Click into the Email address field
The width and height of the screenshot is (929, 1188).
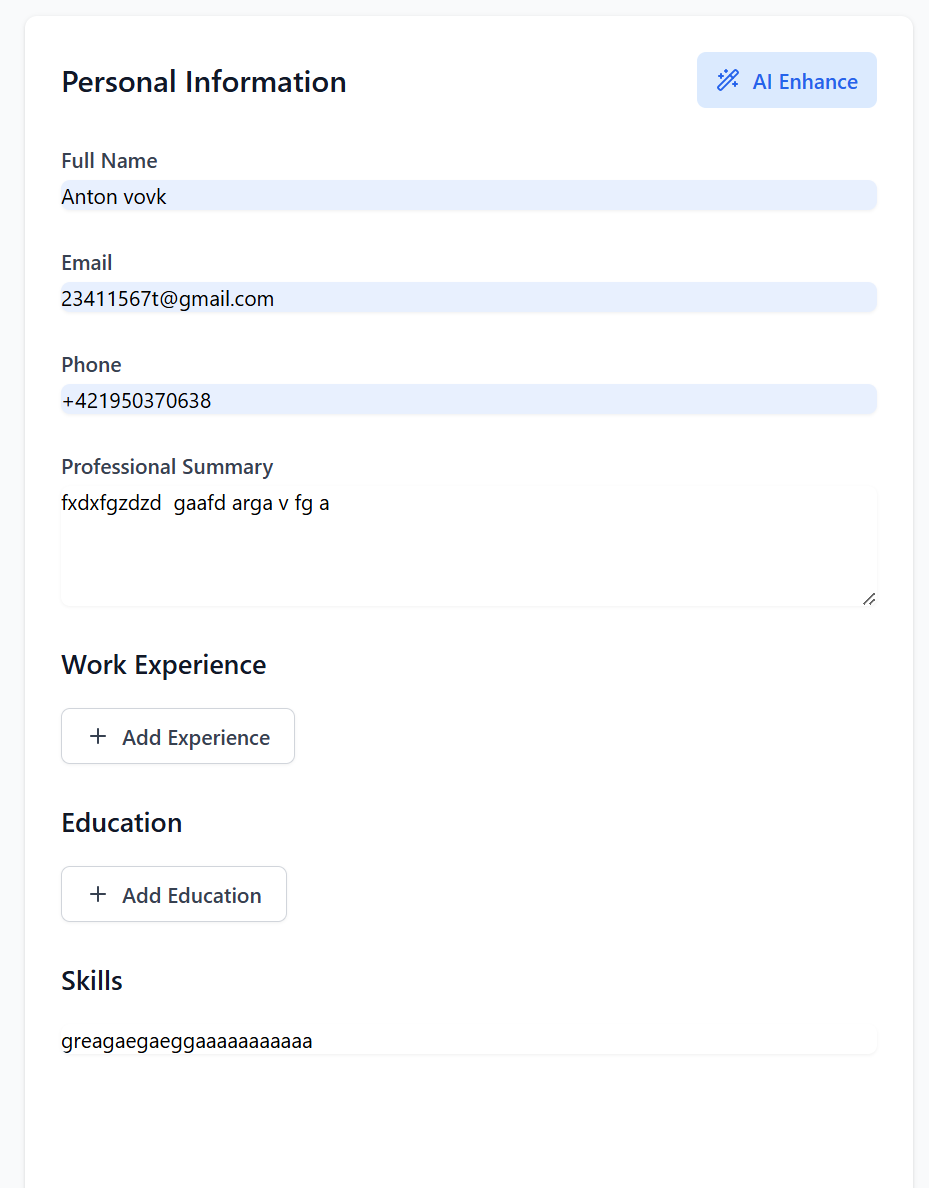pyautogui.click(x=468, y=299)
